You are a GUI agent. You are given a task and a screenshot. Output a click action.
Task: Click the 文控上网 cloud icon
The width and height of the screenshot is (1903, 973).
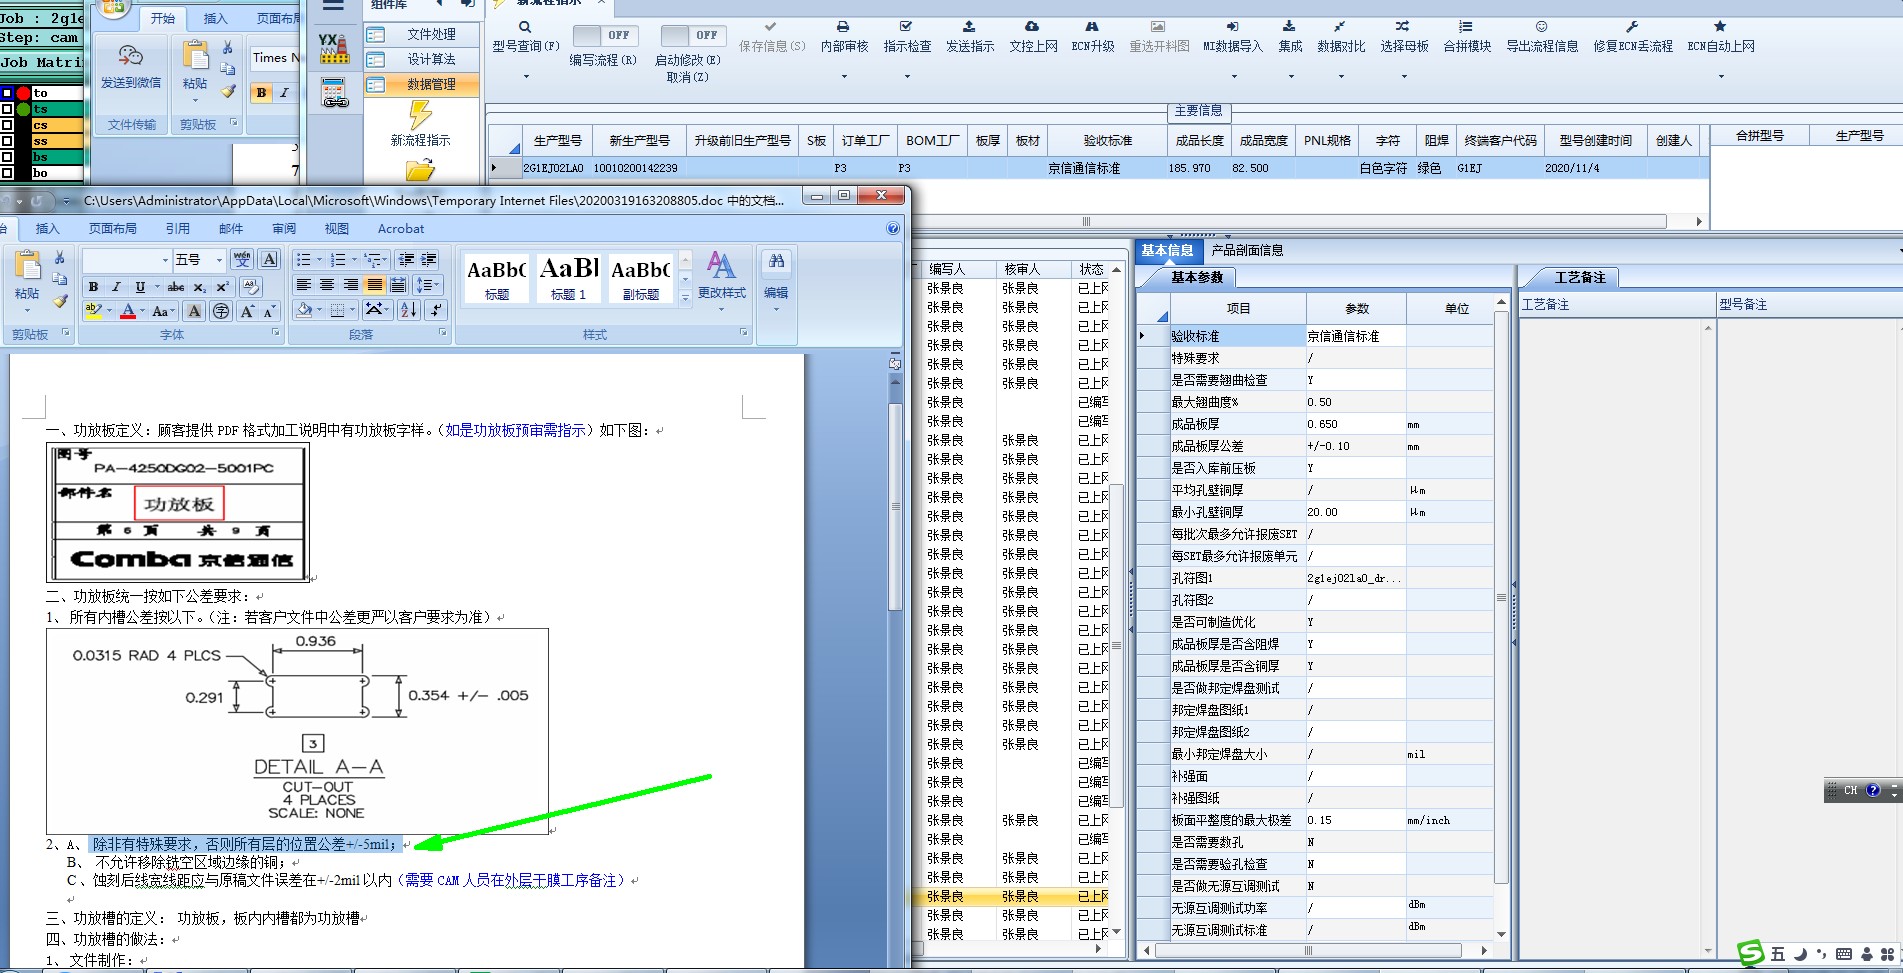[x=1032, y=27]
